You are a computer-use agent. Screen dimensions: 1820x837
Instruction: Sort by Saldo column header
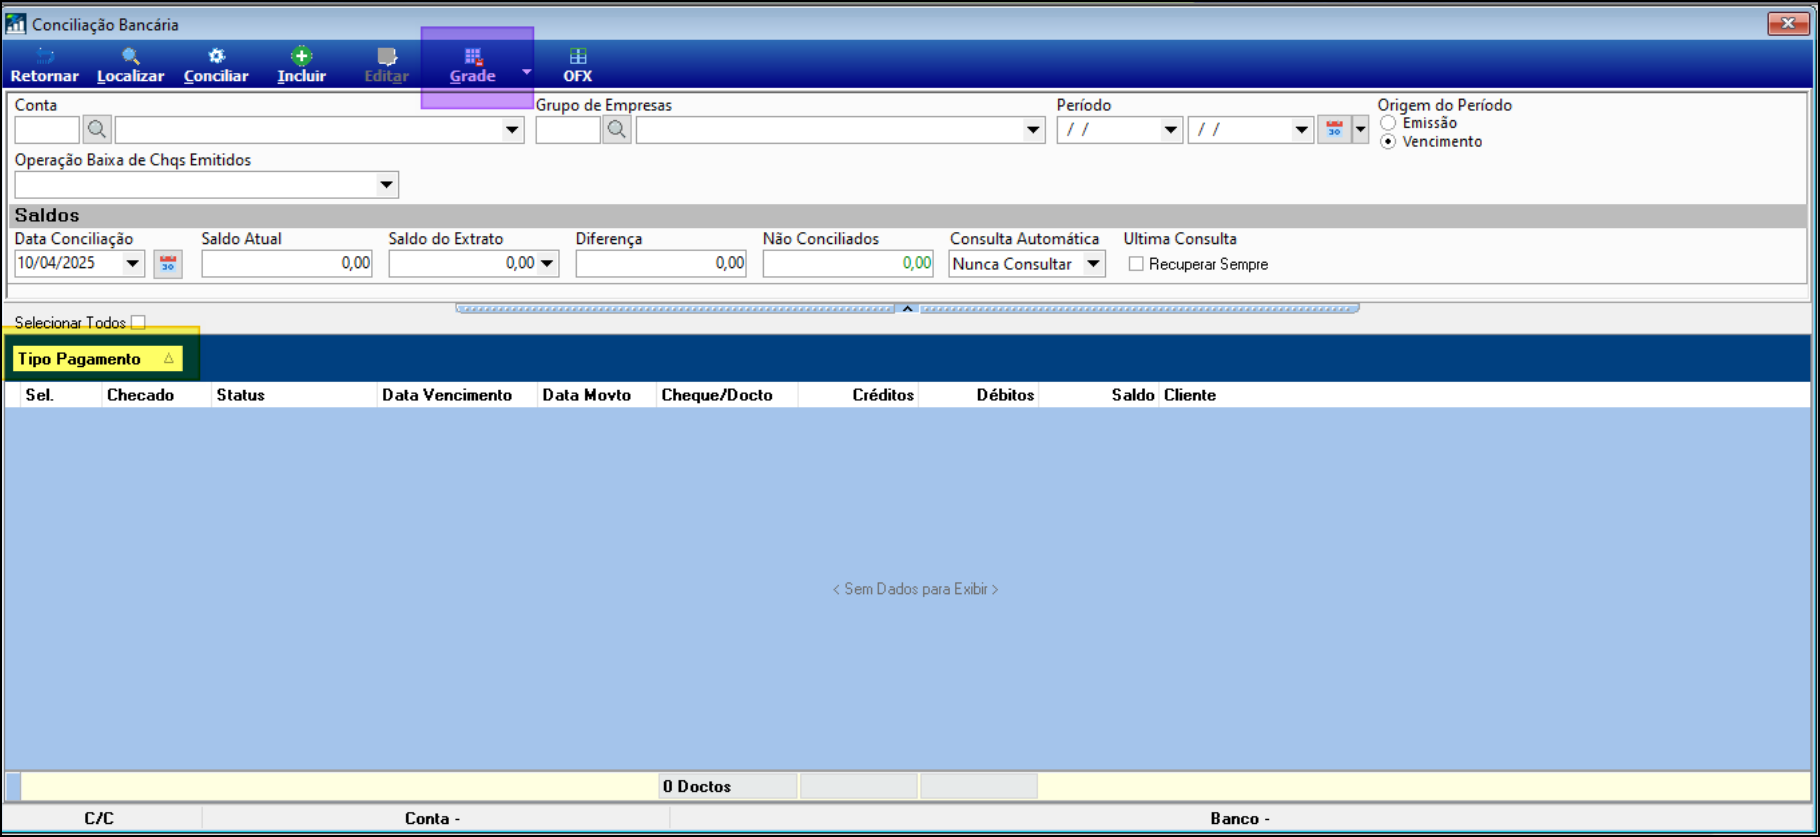(x=1099, y=395)
